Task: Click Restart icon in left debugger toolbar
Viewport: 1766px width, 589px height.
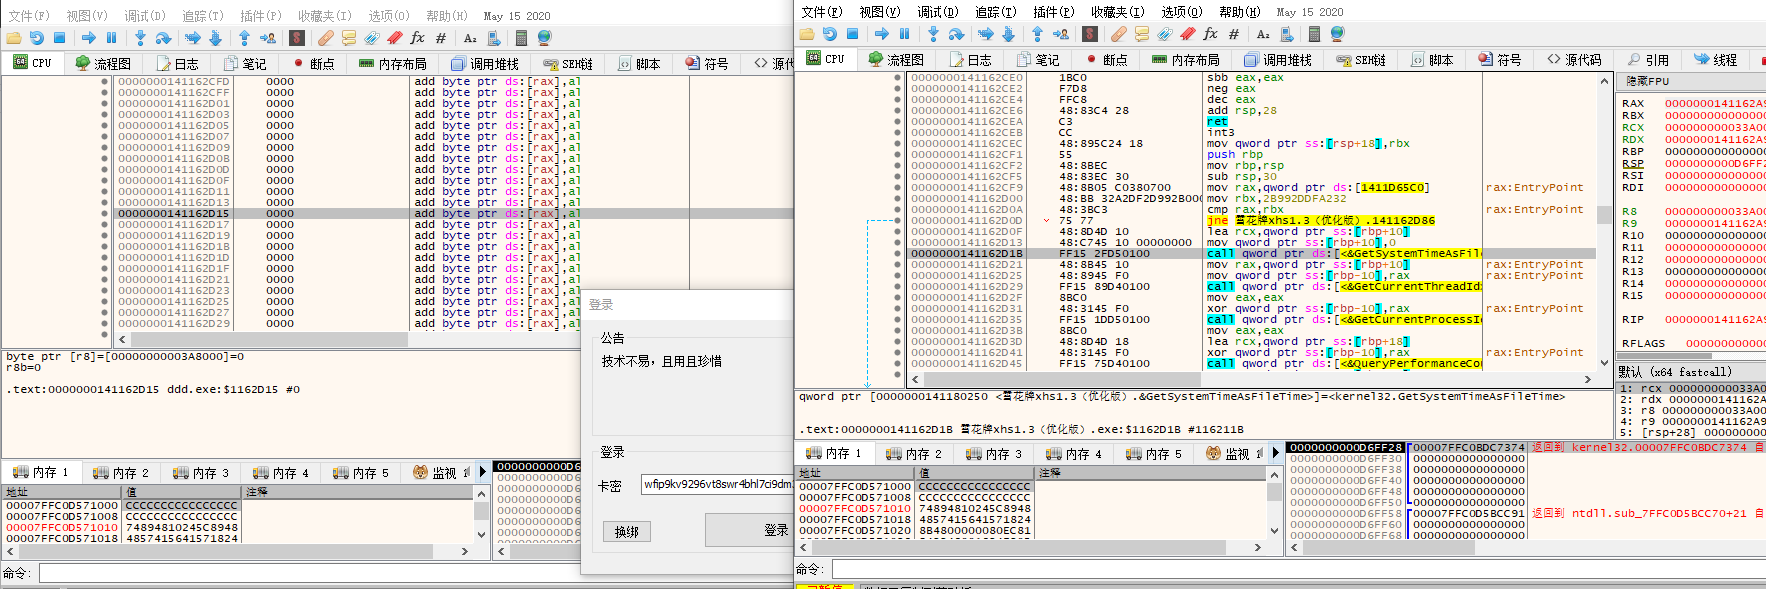Action: pos(37,38)
